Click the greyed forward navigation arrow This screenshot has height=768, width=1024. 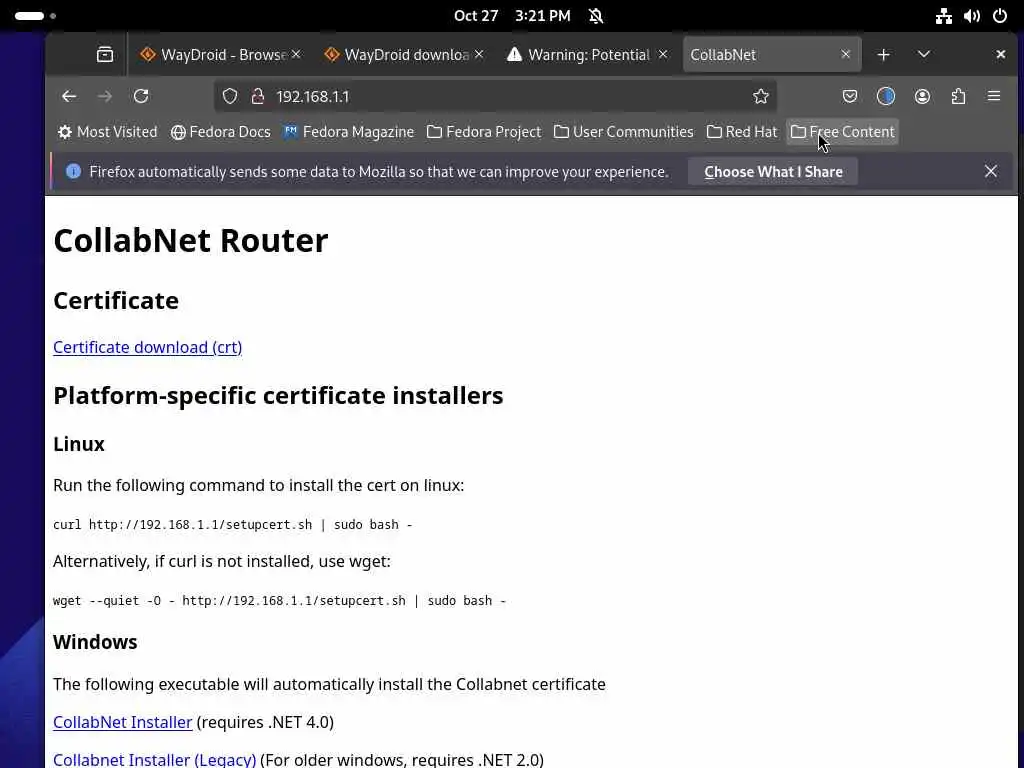[104, 97]
